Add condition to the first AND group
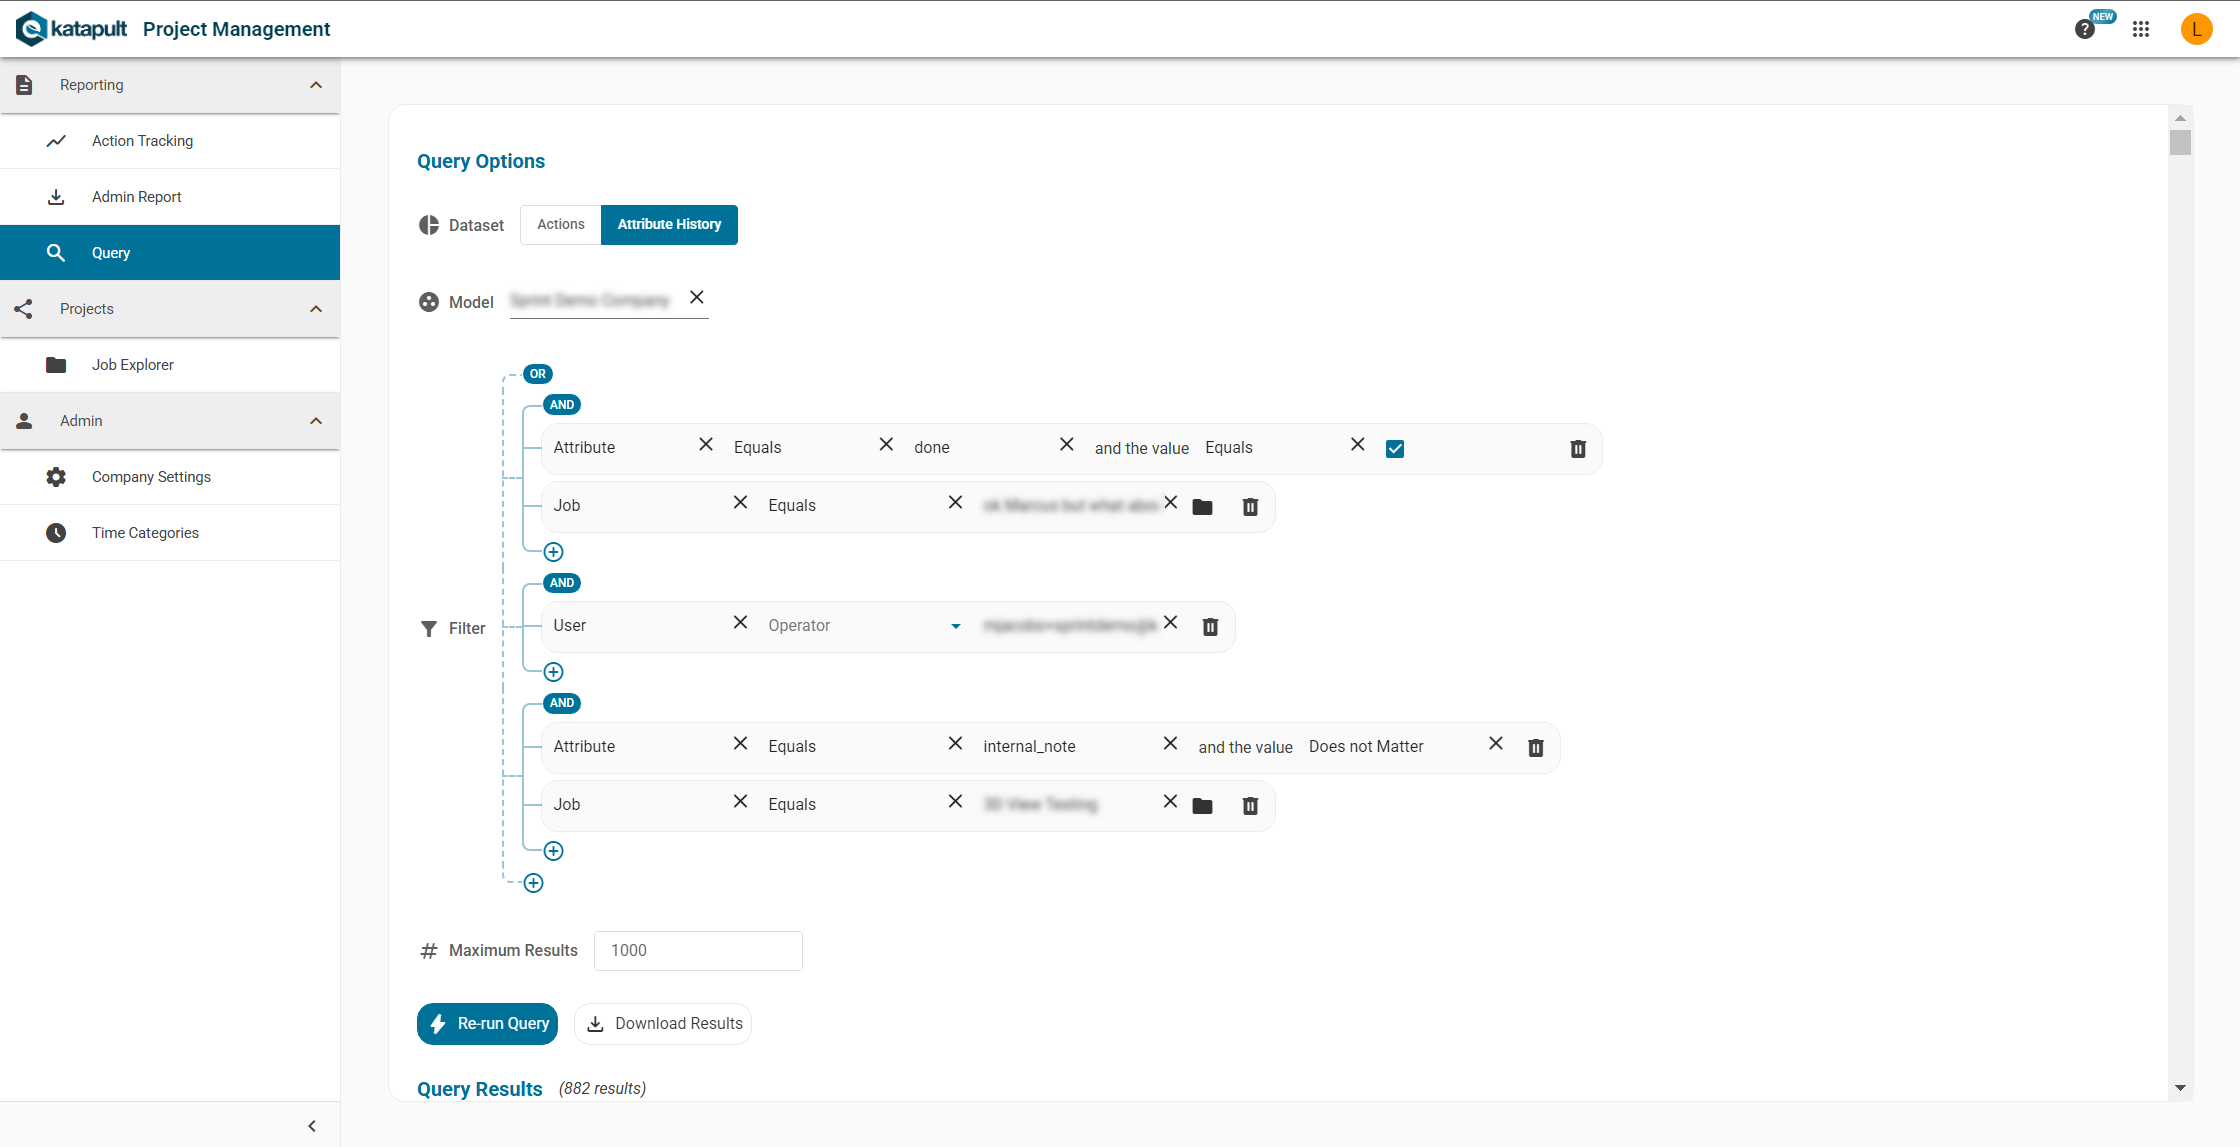2240x1147 pixels. click(x=553, y=552)
